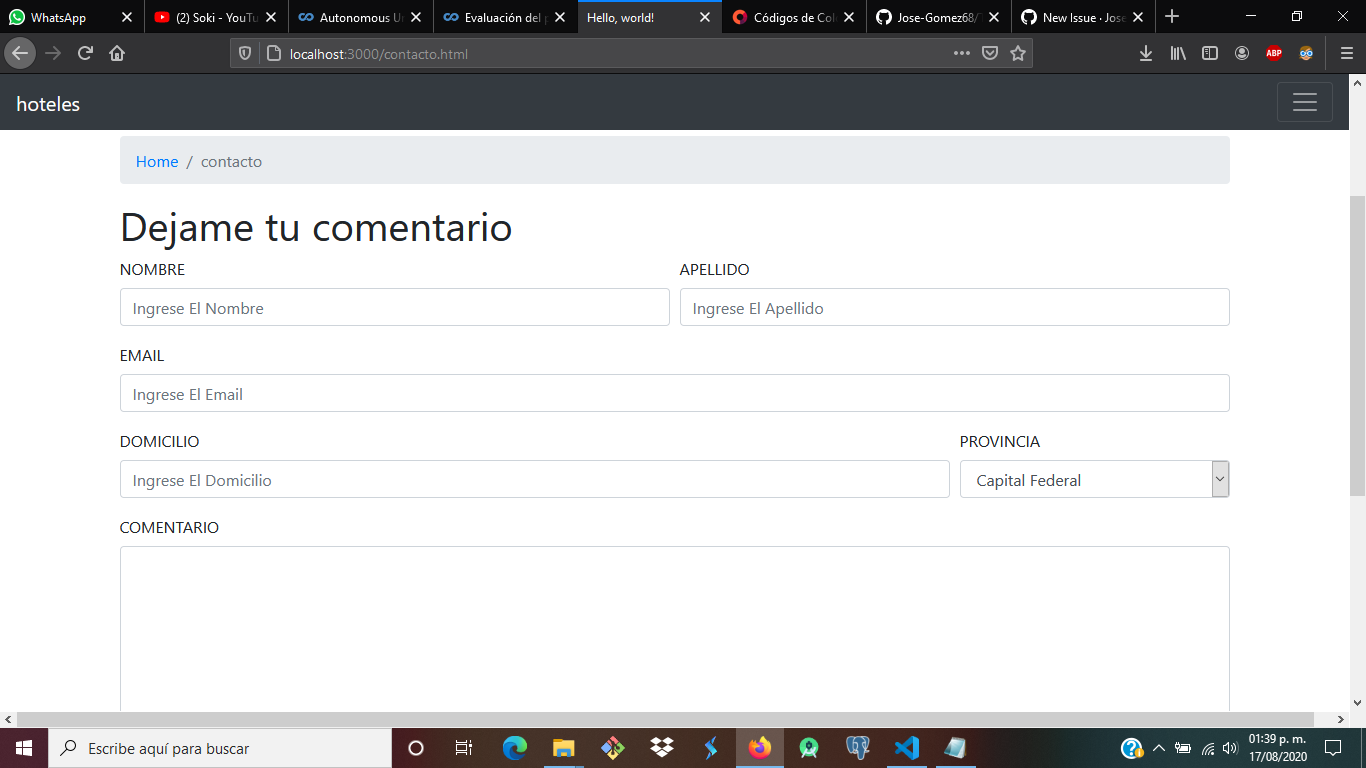The height and width of the screenshot is (768, 1366).
Task: Click the Adblock Plus extension icon
Action: [x=1274, y=53]
